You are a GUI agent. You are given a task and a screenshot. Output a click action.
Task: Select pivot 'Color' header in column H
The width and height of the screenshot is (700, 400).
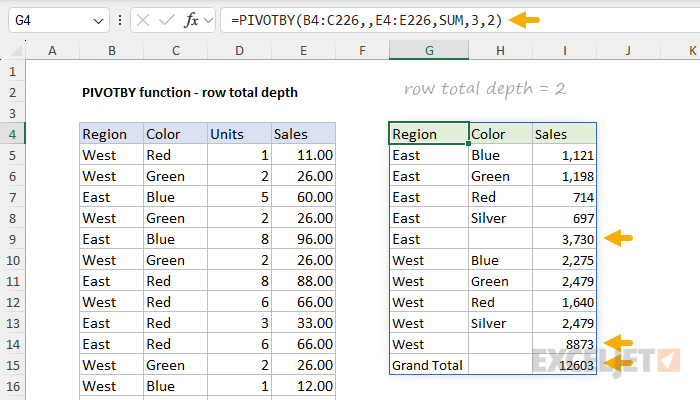tap(500, 134)
